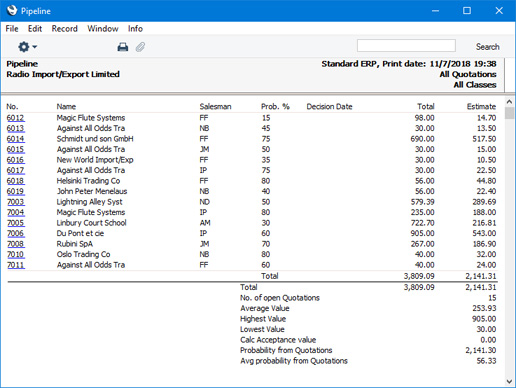Open the File menu
The width and height of the screenshot is (516, 388).
tap(12, 29)
